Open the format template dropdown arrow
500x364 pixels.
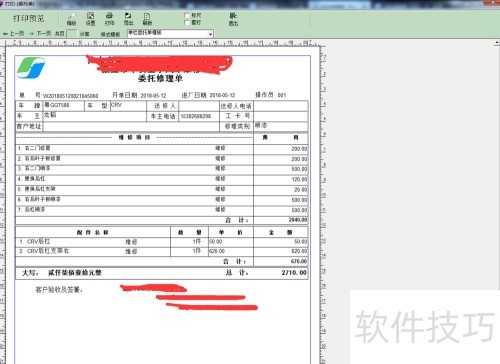coord(210,34)
